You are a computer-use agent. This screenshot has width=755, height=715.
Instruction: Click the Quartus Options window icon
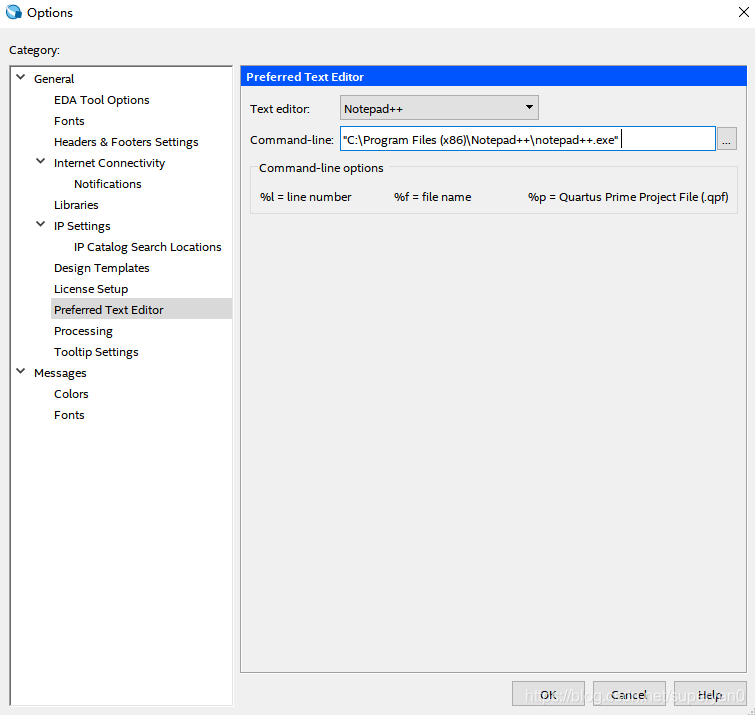[14, 12]
